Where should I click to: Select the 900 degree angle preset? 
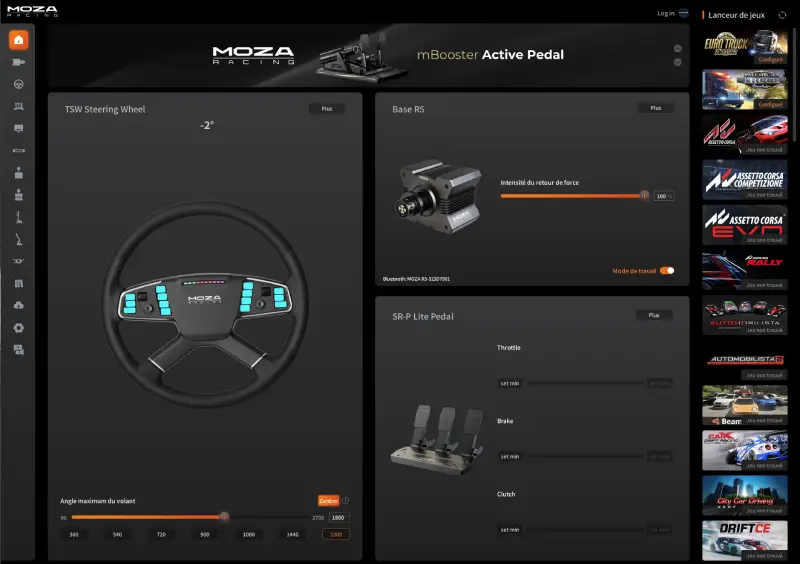pyautogui.click(x=205, y=534)
